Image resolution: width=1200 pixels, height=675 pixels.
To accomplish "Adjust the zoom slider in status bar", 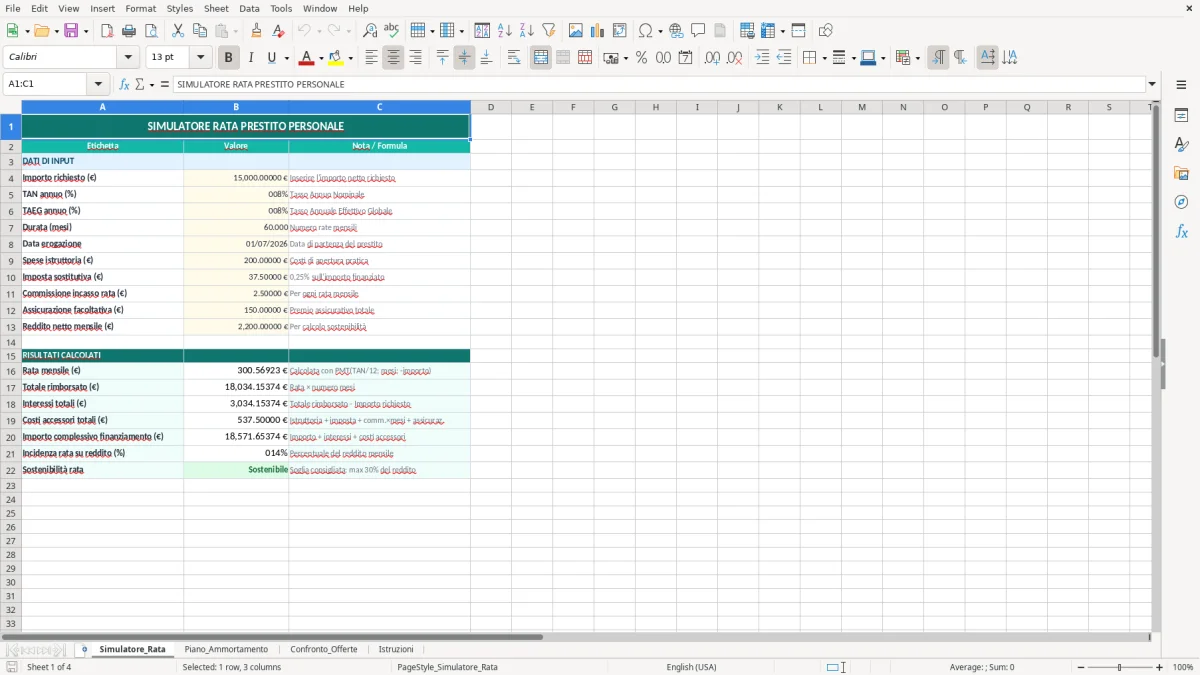I will pos(1119,667).
